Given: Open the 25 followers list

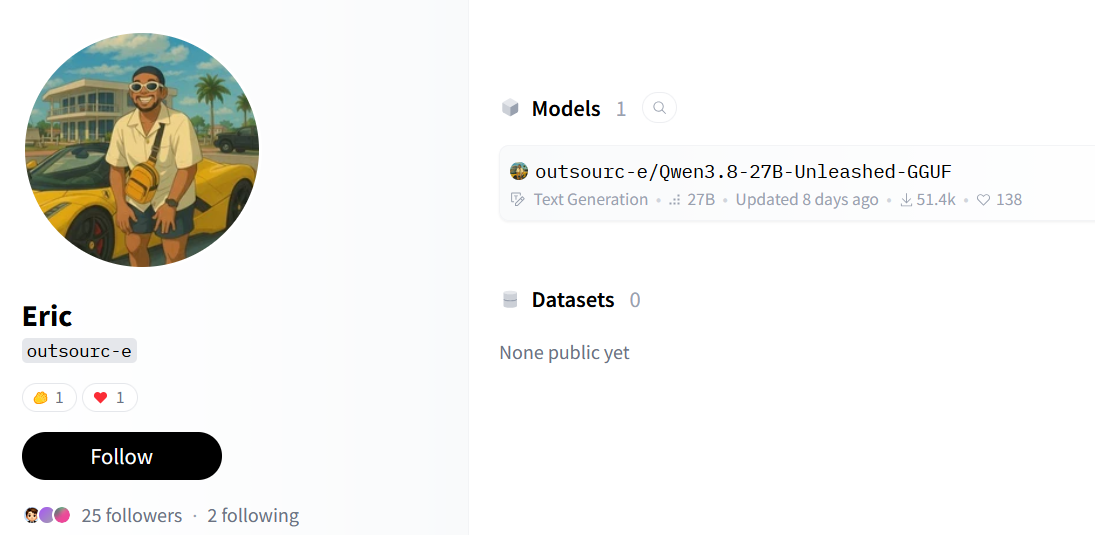Looking at the screenshot, I should 131,515.
